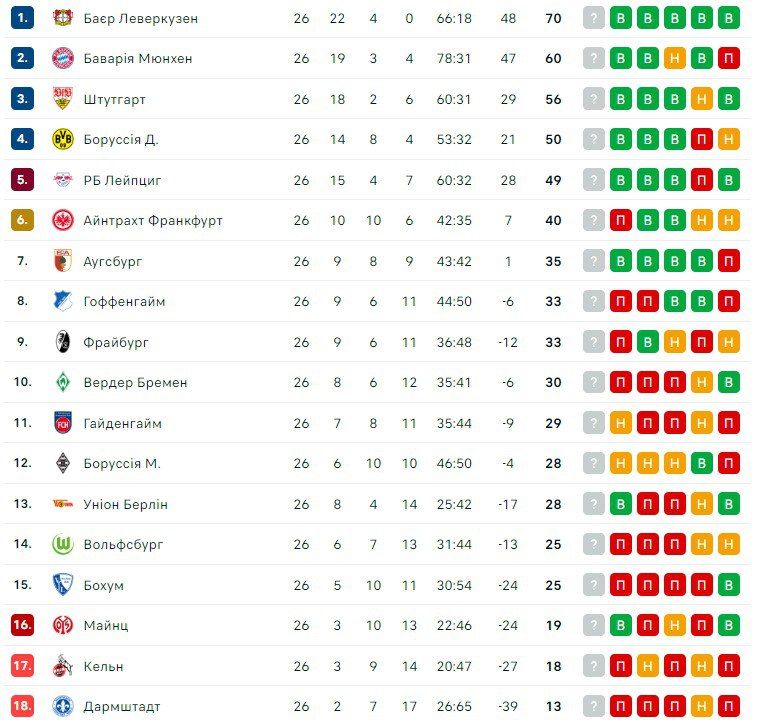Click the Bayer Leverkusen club logo
The image size is (759, 720).
pos(63,18)
